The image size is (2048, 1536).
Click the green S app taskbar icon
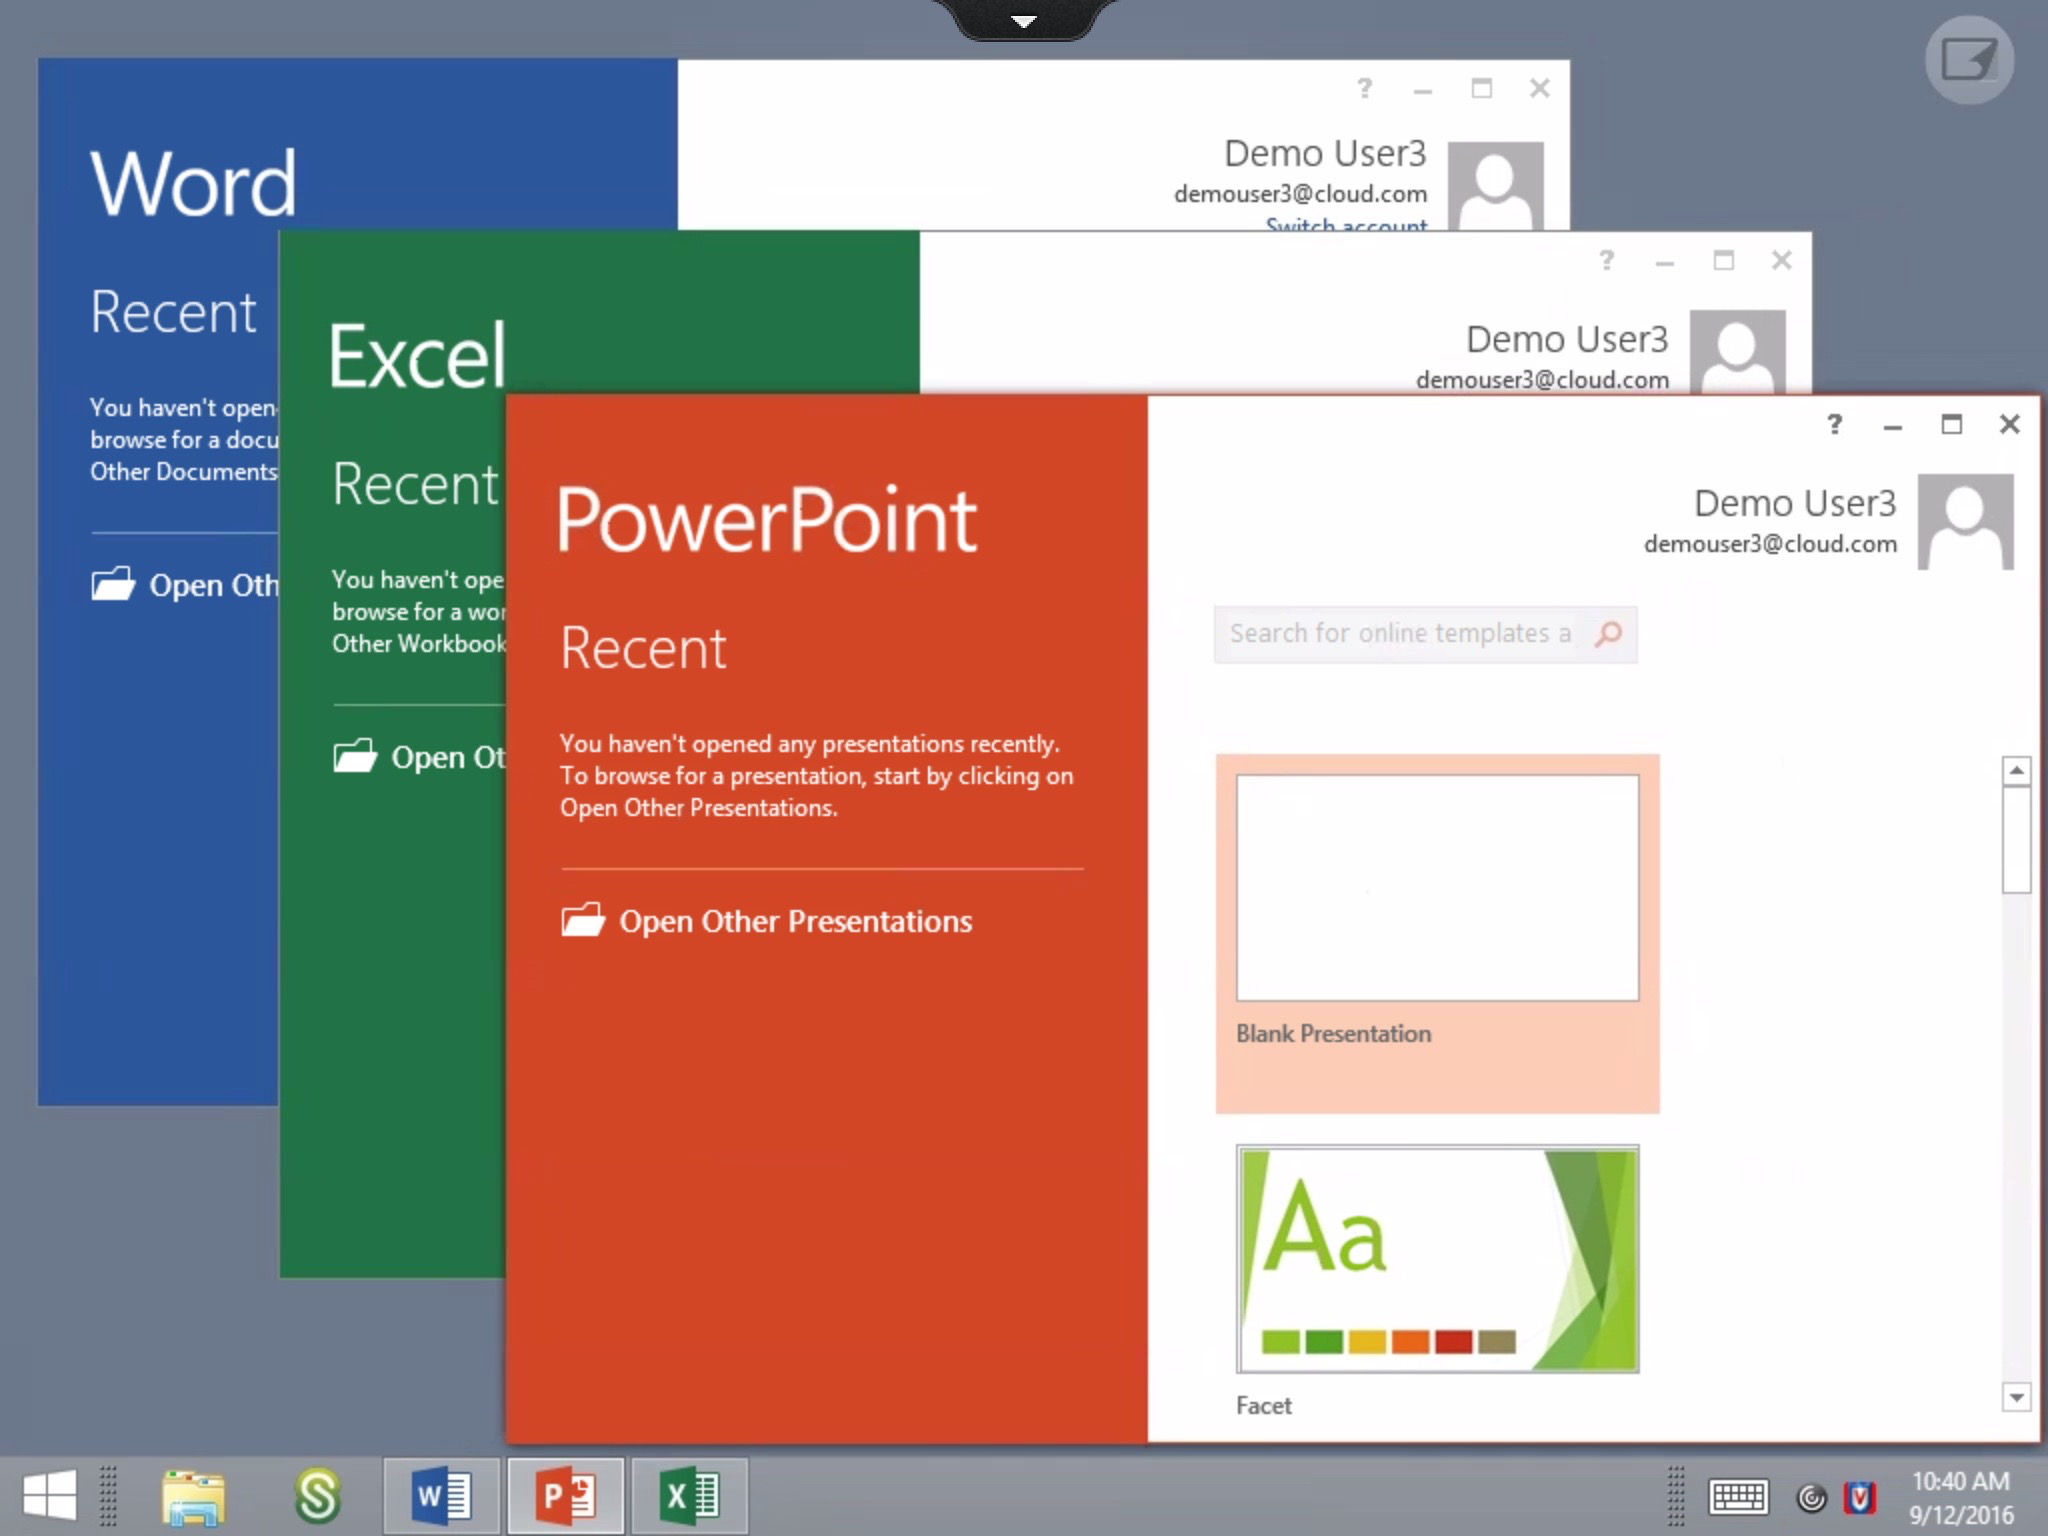click(x=318, y=1496)
